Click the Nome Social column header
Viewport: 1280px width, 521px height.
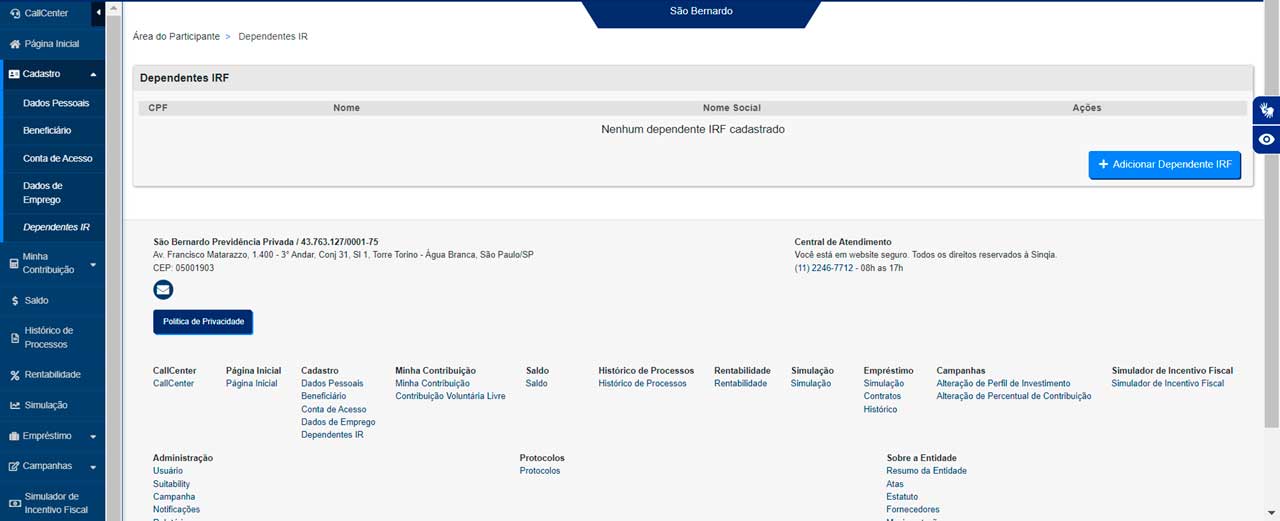click(x=732, y=108)
